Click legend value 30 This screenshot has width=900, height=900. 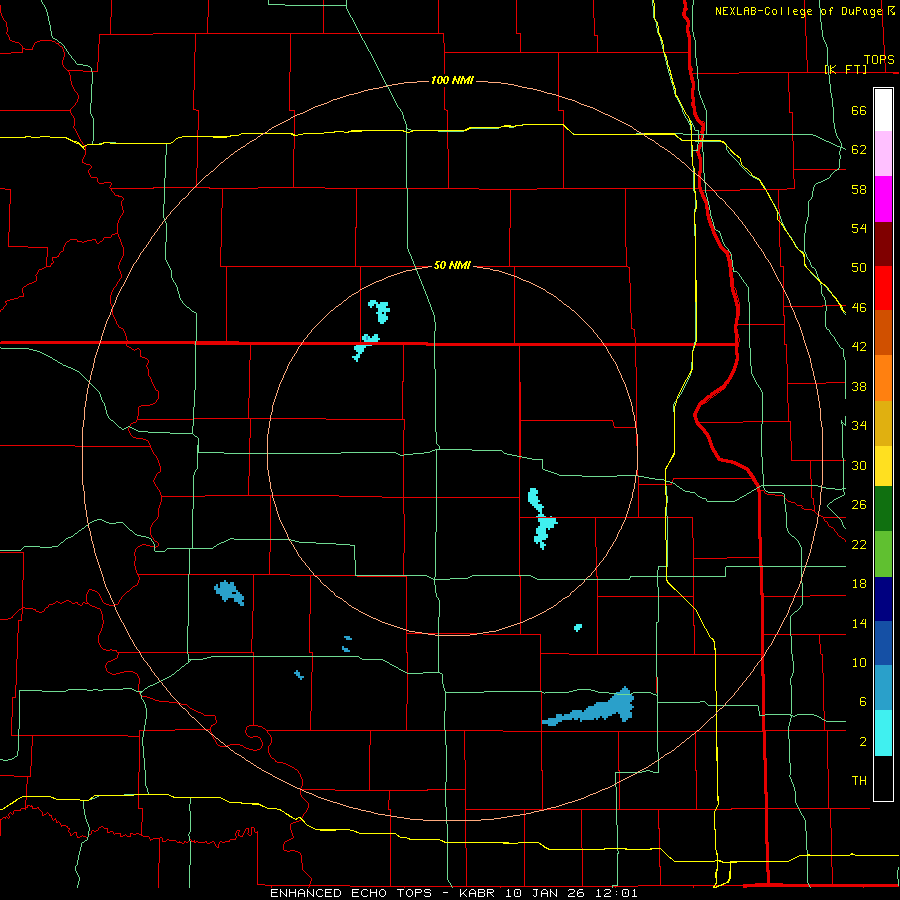pyautogui.click(x=859, y=465)
